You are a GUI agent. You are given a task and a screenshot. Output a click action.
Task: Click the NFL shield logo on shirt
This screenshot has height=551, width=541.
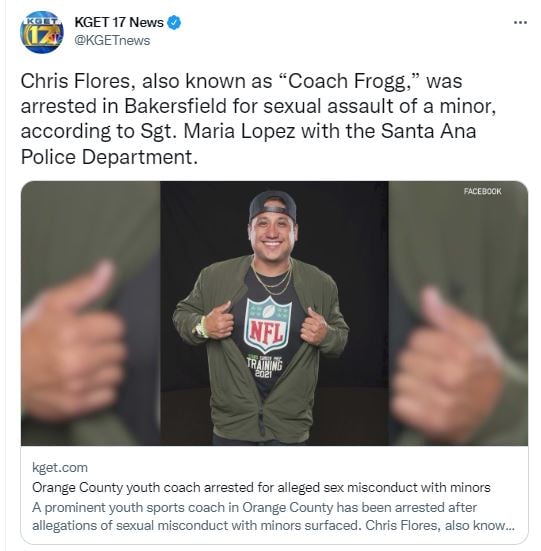[x=268, y=325]
